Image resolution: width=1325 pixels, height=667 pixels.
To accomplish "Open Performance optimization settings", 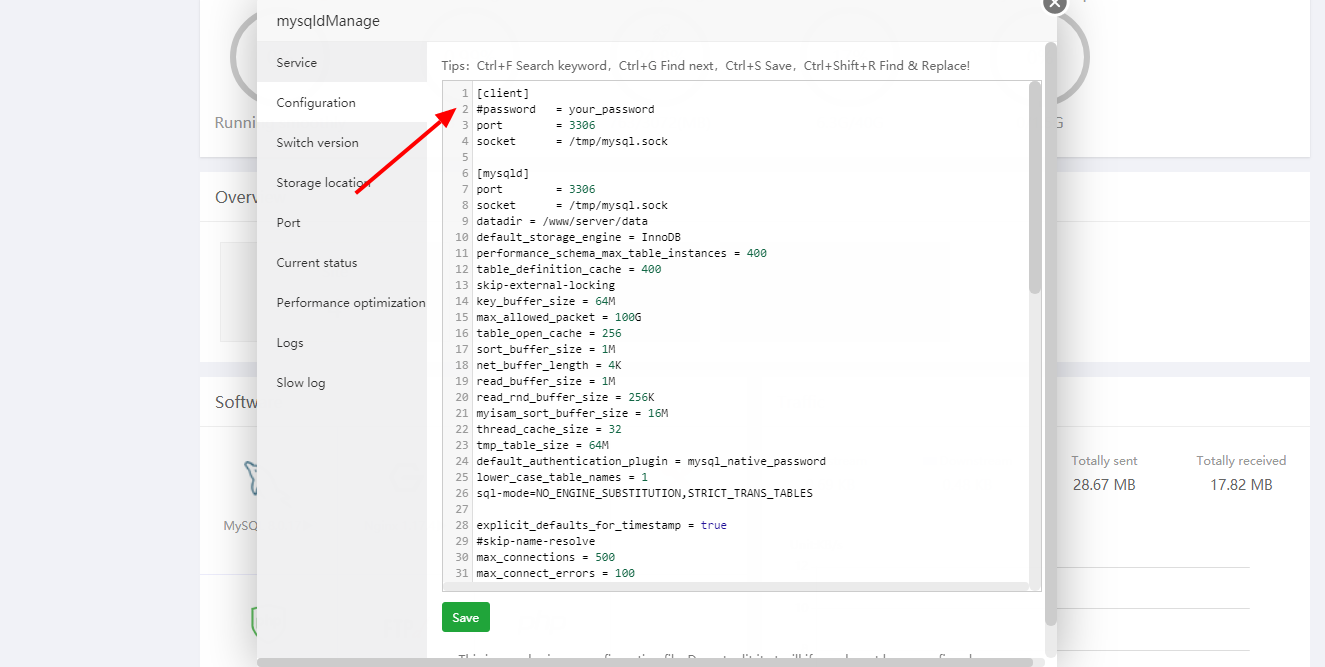I will point(351,303).
